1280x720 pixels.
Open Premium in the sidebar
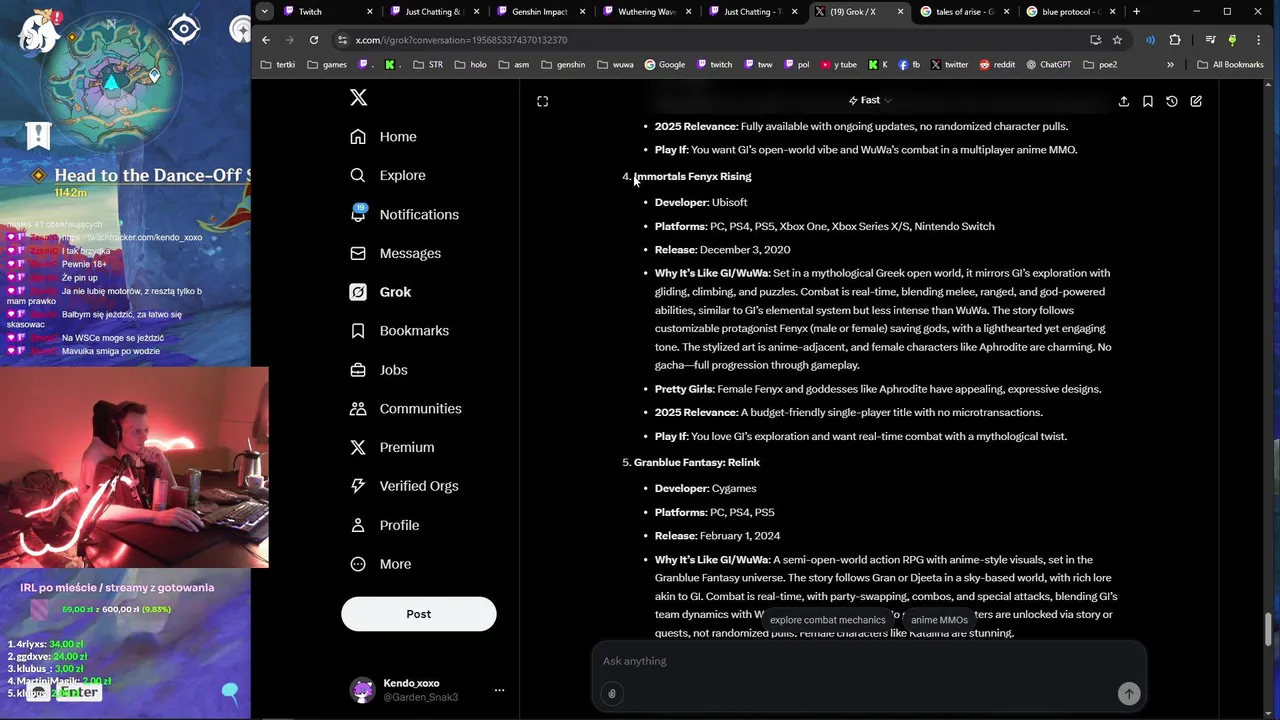tap(391, 447)
